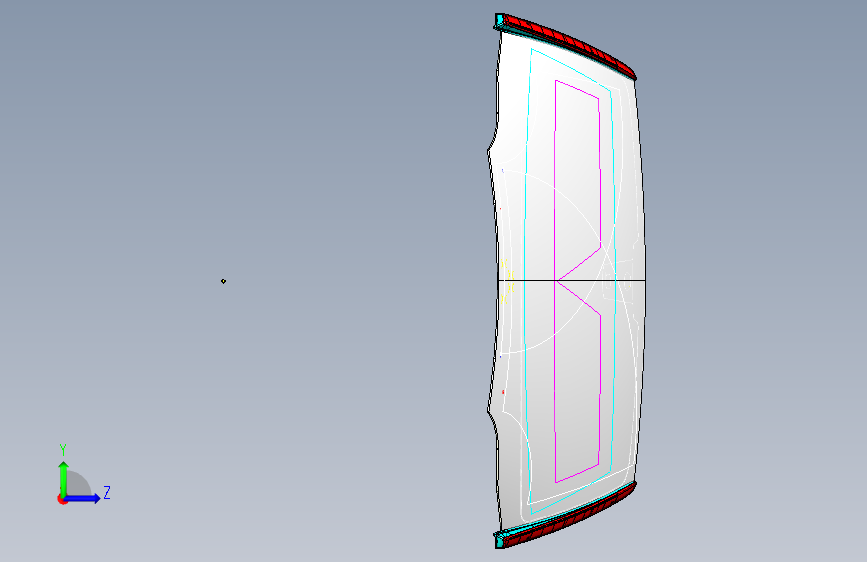Select the black horizontal centerline across the panel

pyautogui.click(x=572, y=280)
